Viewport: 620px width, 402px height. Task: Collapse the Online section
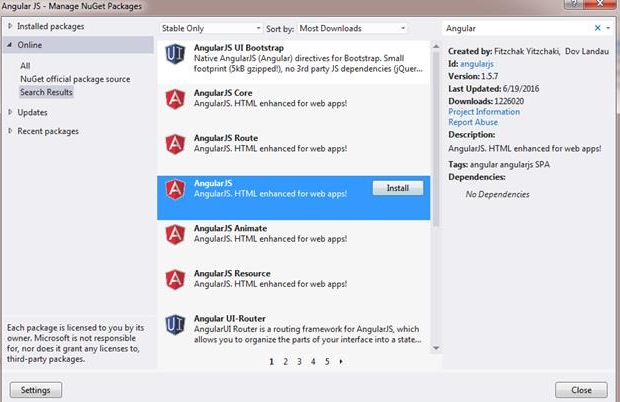(9, 45)
